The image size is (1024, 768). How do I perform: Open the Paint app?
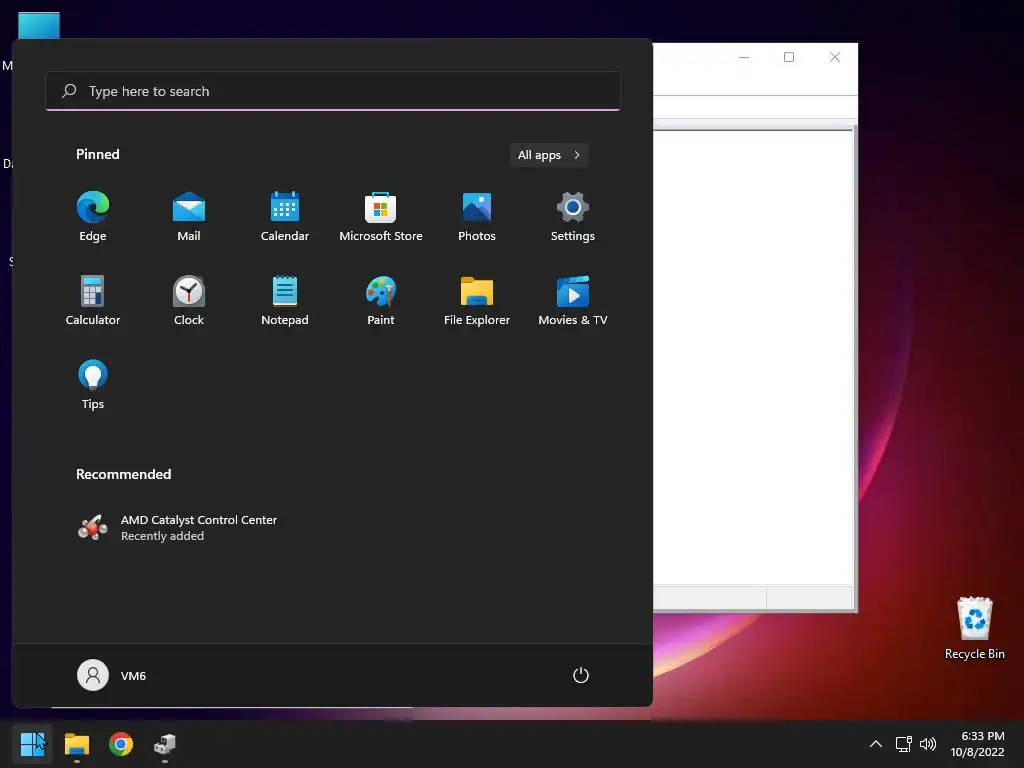point(381,300)
